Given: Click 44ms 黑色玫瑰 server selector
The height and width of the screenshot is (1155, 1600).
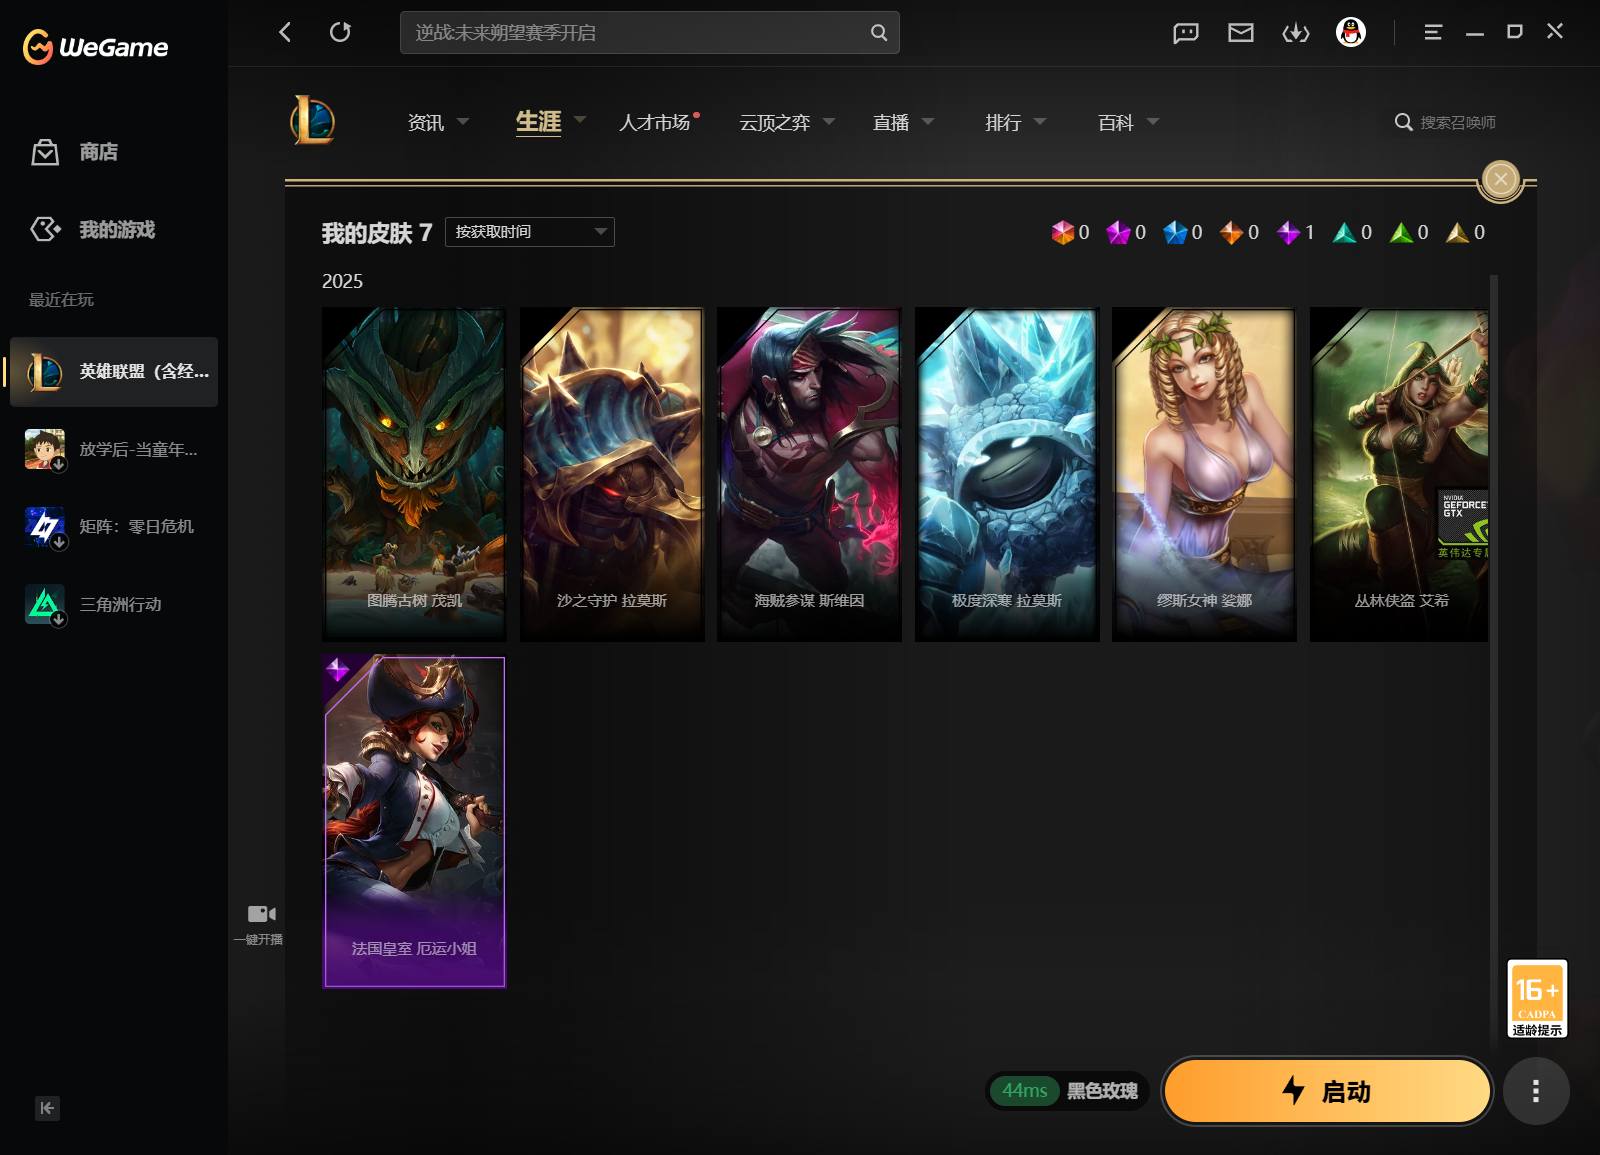Looking at the screenshot, I should pyautogui.click(x=1068, y=1091).
